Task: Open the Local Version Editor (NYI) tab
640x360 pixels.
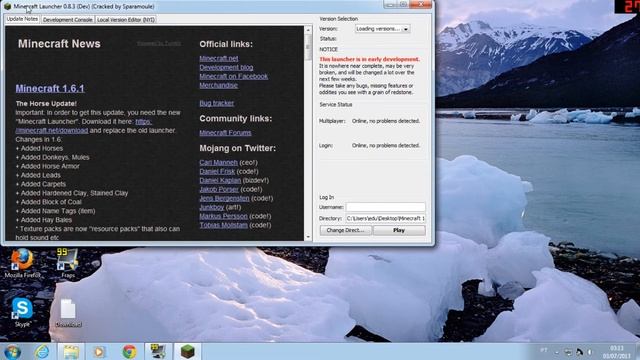Action: click(x=126, y=20)
